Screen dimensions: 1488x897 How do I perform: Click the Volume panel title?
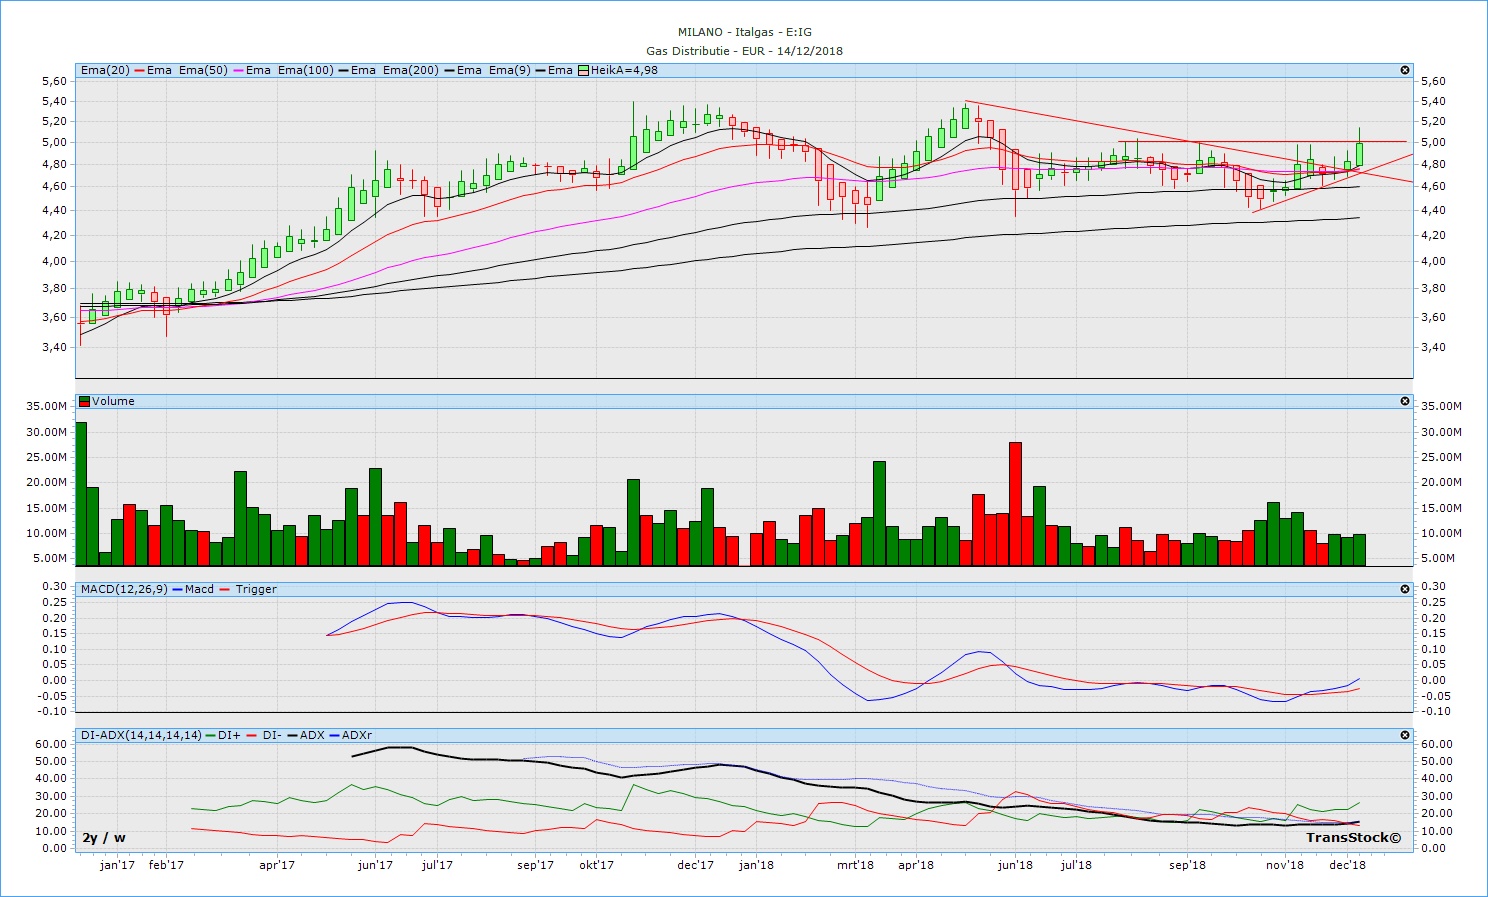pyautogui.click(x=113, y=401)
